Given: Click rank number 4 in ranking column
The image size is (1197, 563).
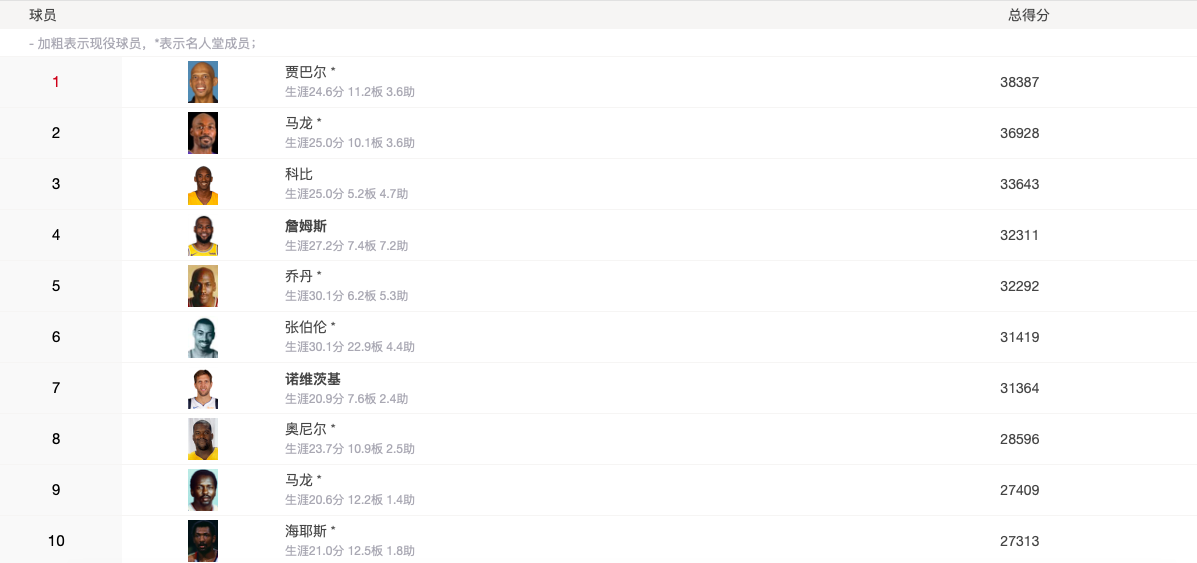Looking at the screenshot, I should [x=56, y=235].
